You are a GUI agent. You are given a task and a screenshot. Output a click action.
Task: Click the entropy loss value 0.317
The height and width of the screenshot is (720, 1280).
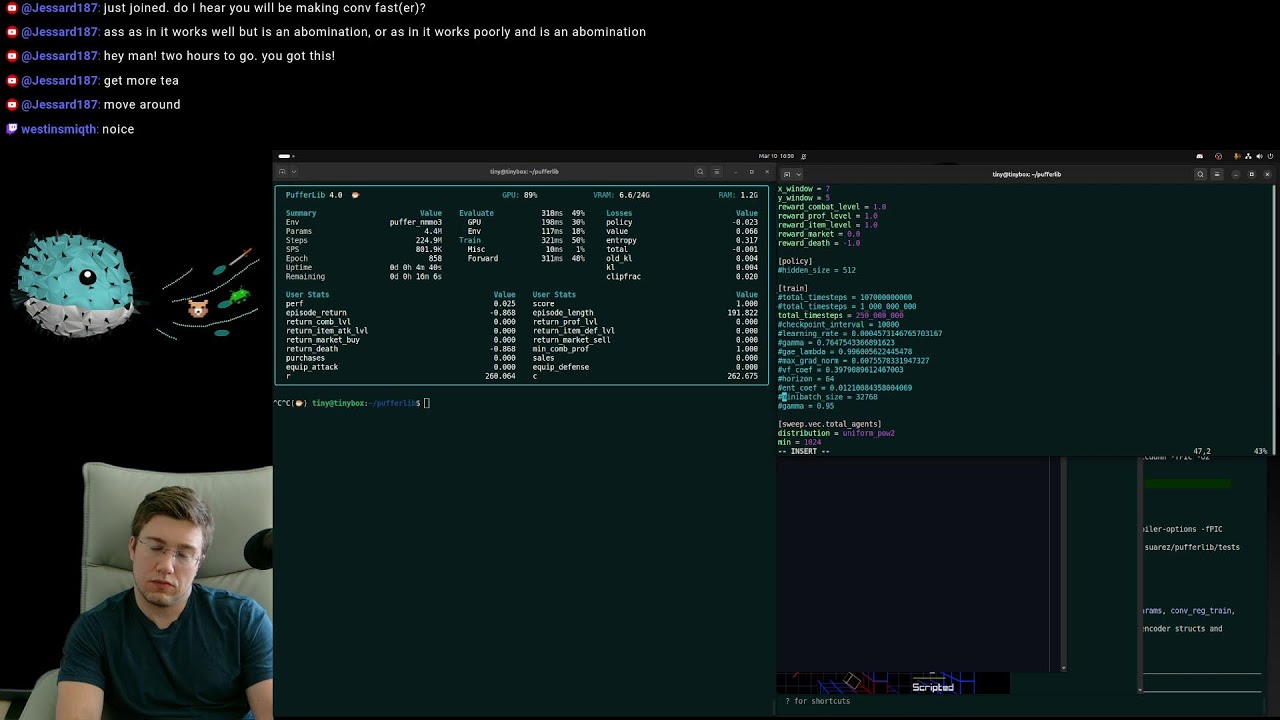click(x=746, y=240)
